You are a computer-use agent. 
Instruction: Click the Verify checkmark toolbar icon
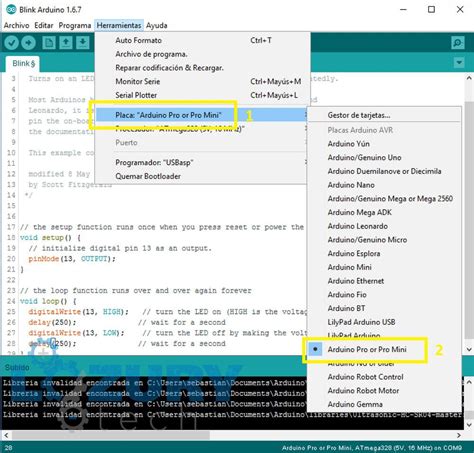12,43
